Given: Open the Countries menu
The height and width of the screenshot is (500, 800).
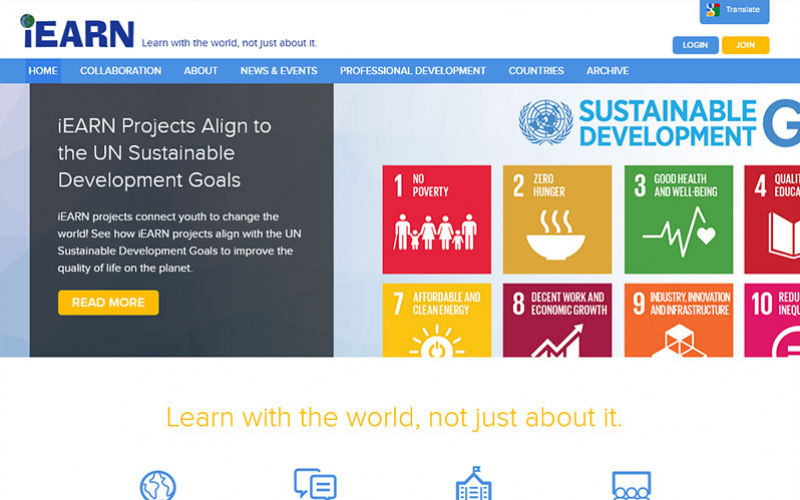Looking at the screenshot, I should (x=536, y=71).
